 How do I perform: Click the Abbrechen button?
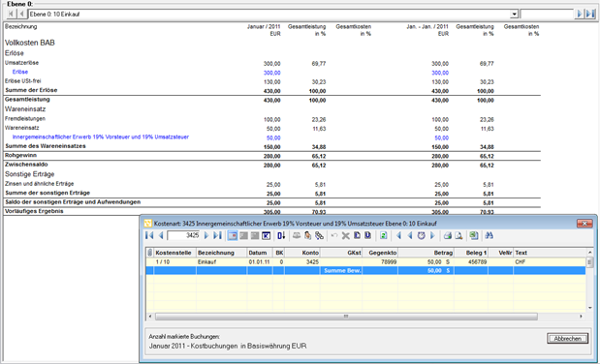click(567, 338)
